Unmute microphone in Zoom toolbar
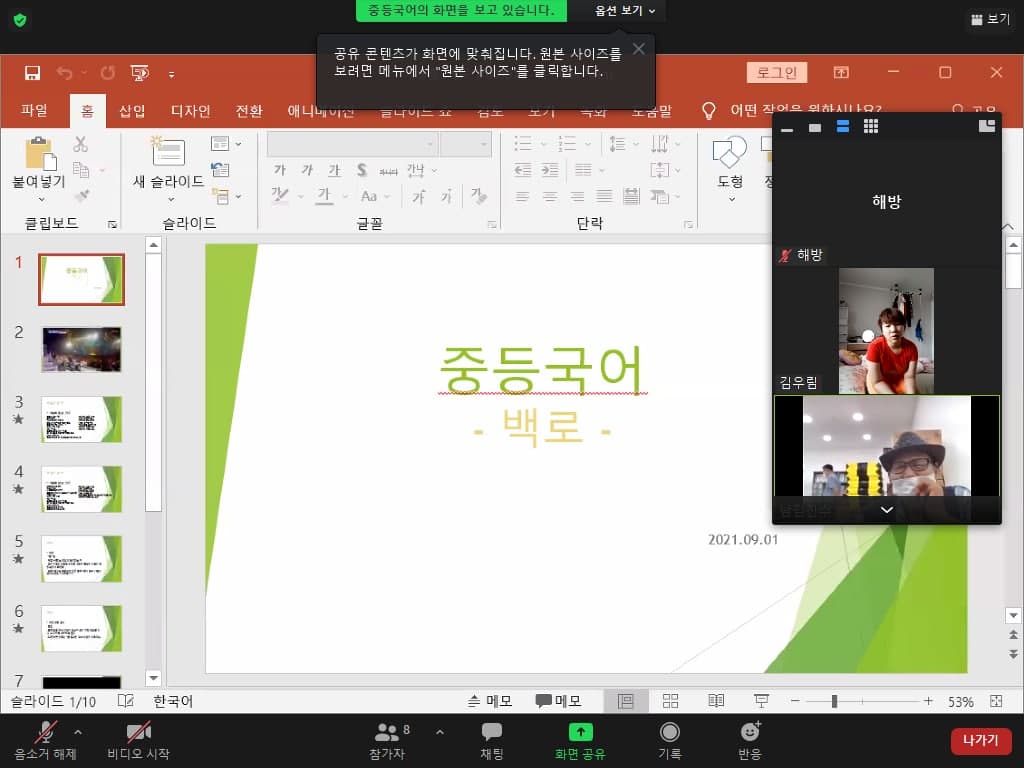This screenshot has width=1024, height=768. 45,741
